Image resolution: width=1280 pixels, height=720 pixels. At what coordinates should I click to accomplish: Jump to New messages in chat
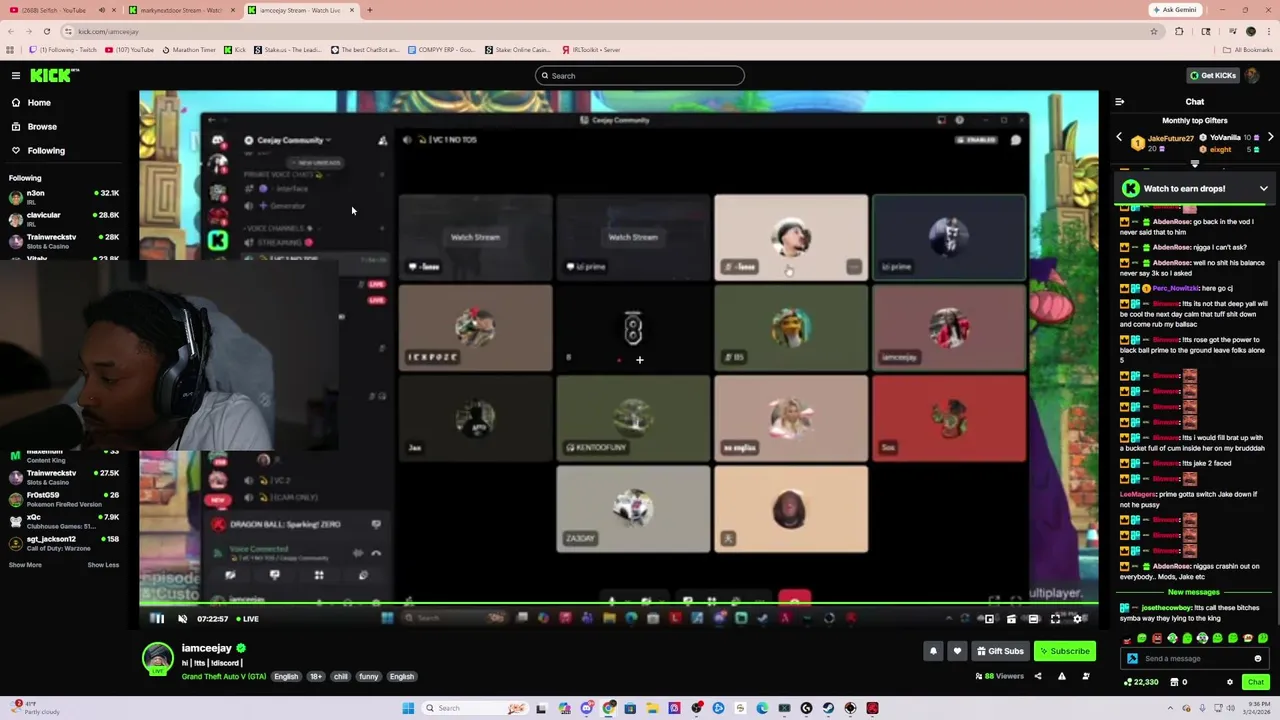tap(1194, 592)
